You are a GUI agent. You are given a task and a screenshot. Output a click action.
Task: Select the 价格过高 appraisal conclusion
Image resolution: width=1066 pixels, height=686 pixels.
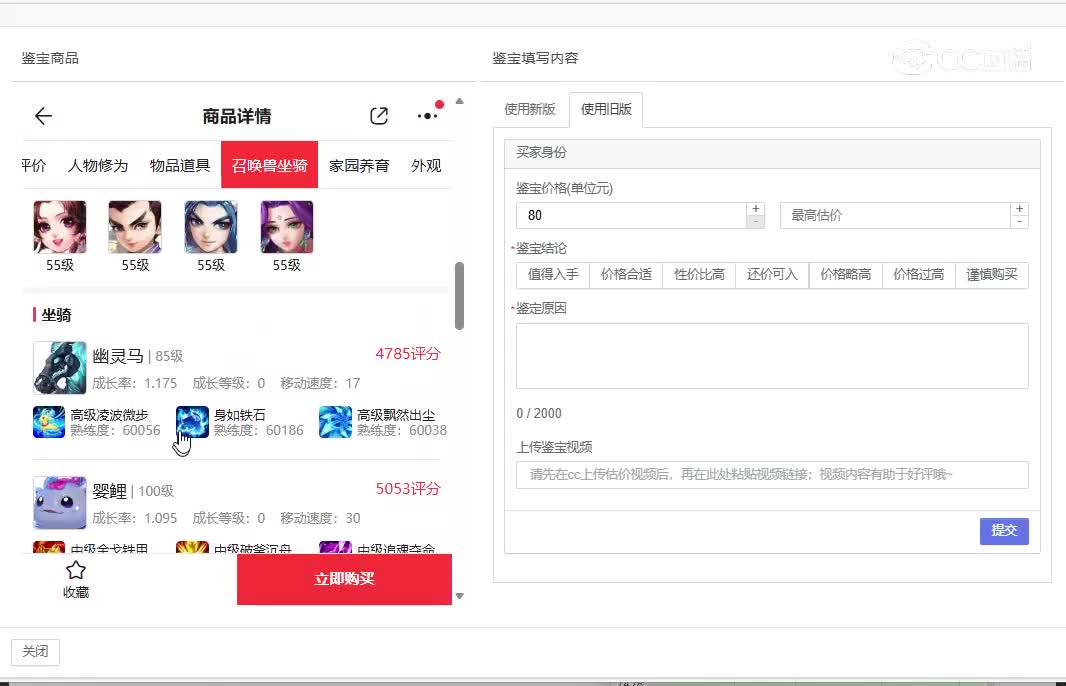tap(918, 274)
